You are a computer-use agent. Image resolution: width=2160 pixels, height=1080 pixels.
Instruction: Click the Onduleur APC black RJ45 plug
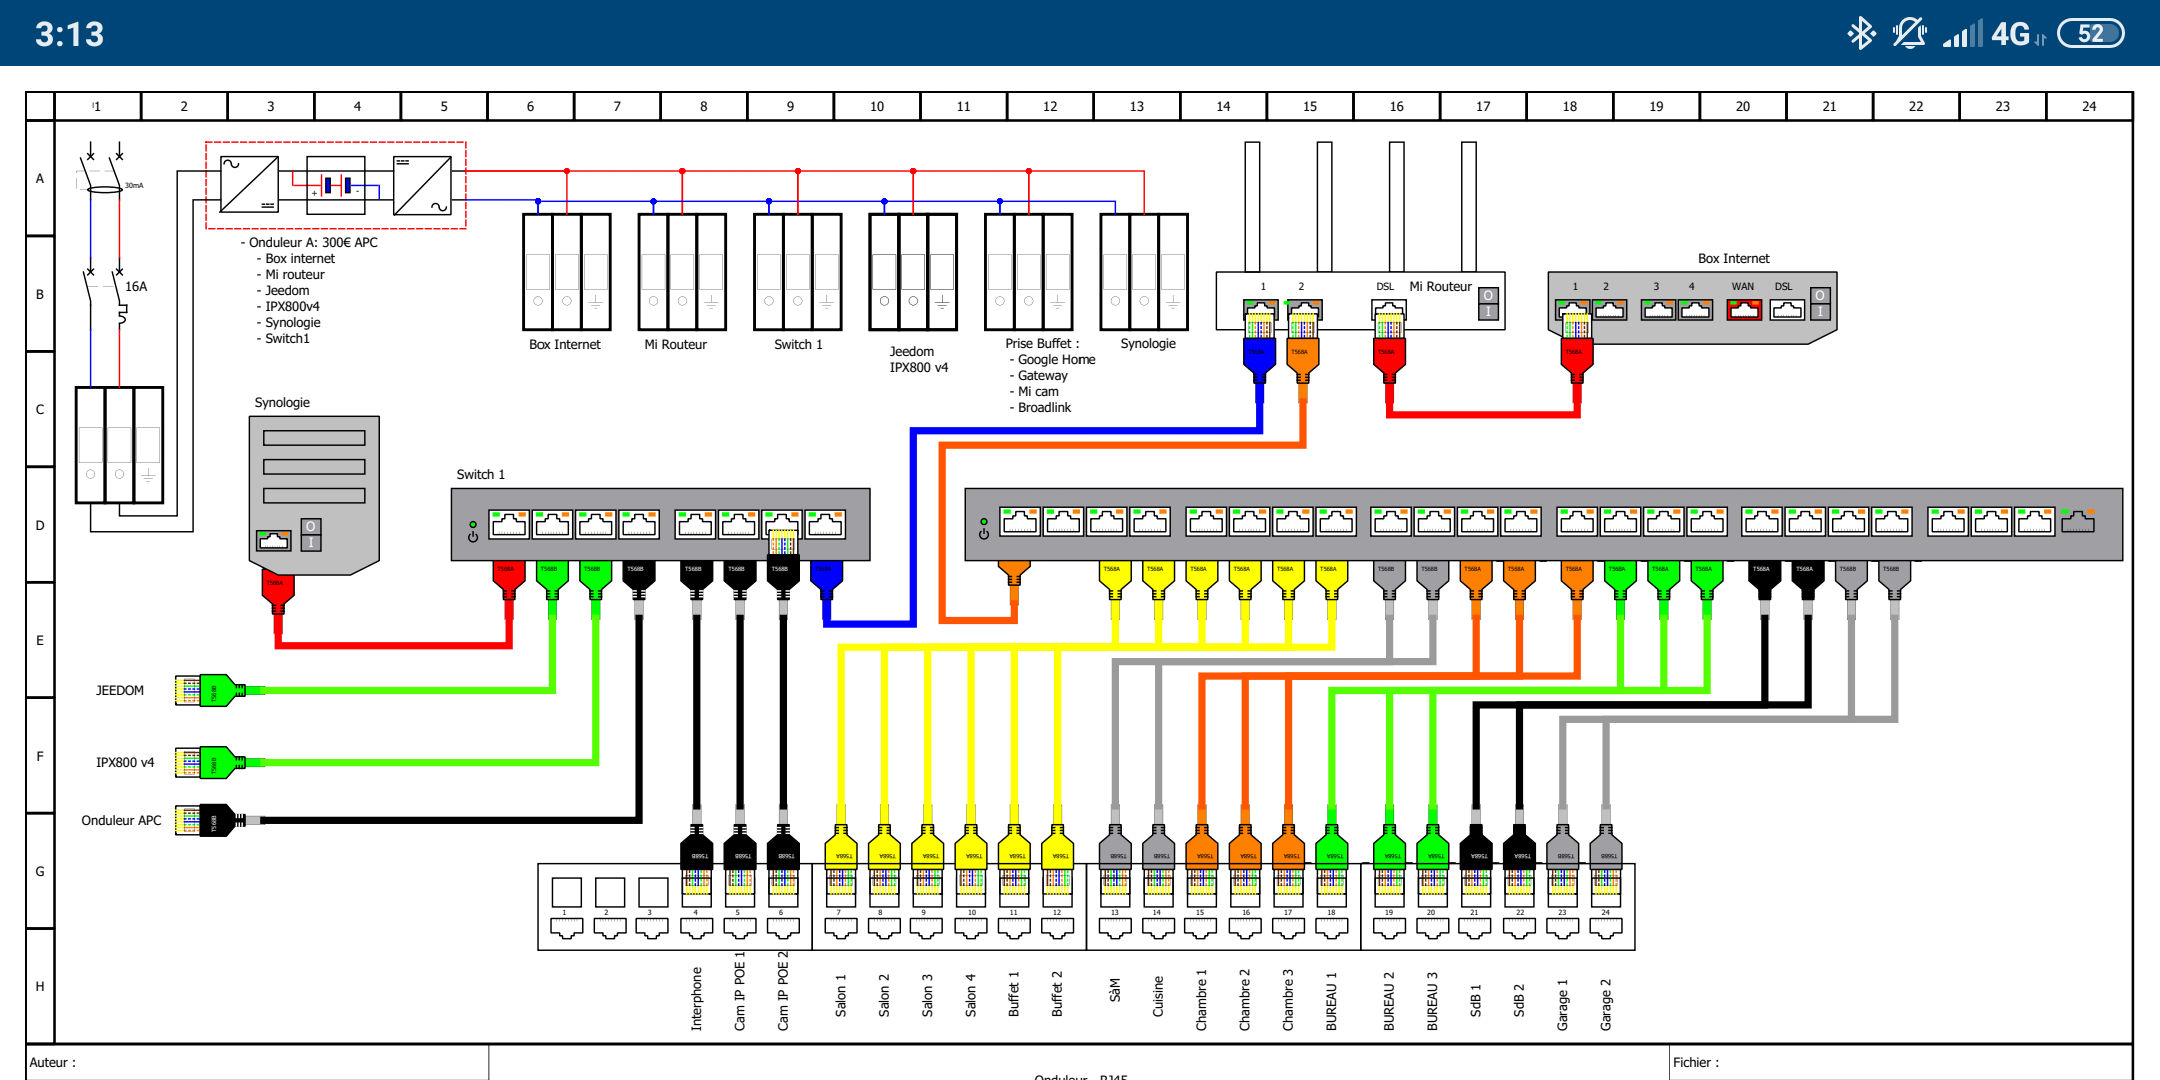[212, 820]
